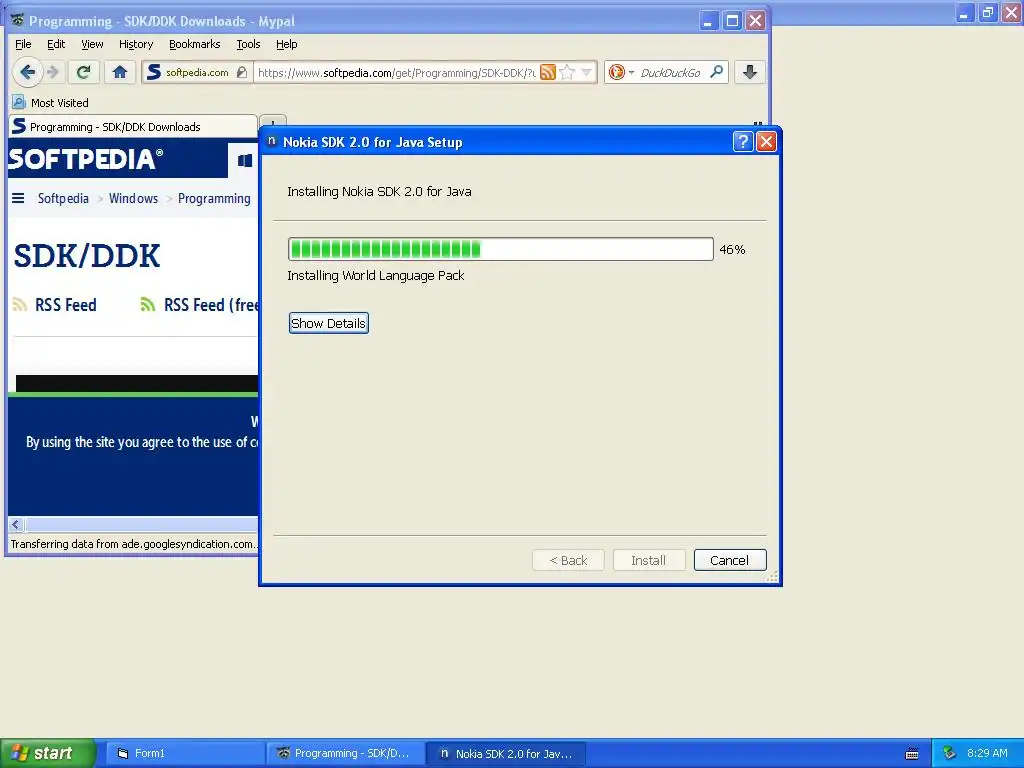Screen dimensions: 1024x768
Task: Open the Edit menu
Action: [x=56, y=44]
